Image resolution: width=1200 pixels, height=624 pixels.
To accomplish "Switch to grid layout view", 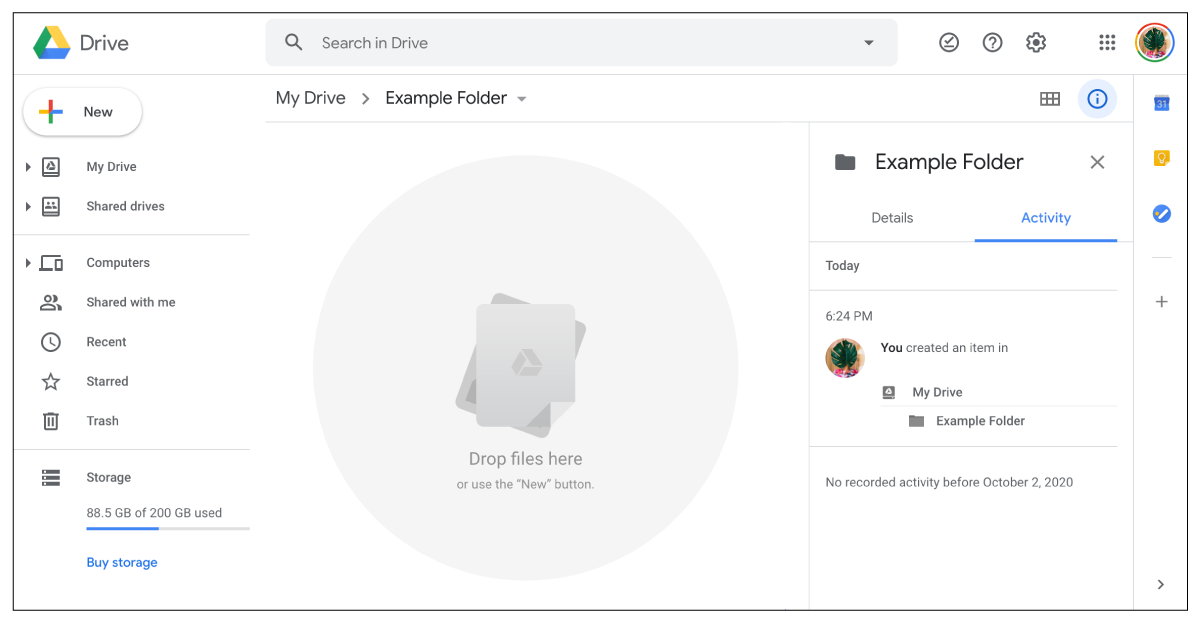I will (x=1050, y=99).
